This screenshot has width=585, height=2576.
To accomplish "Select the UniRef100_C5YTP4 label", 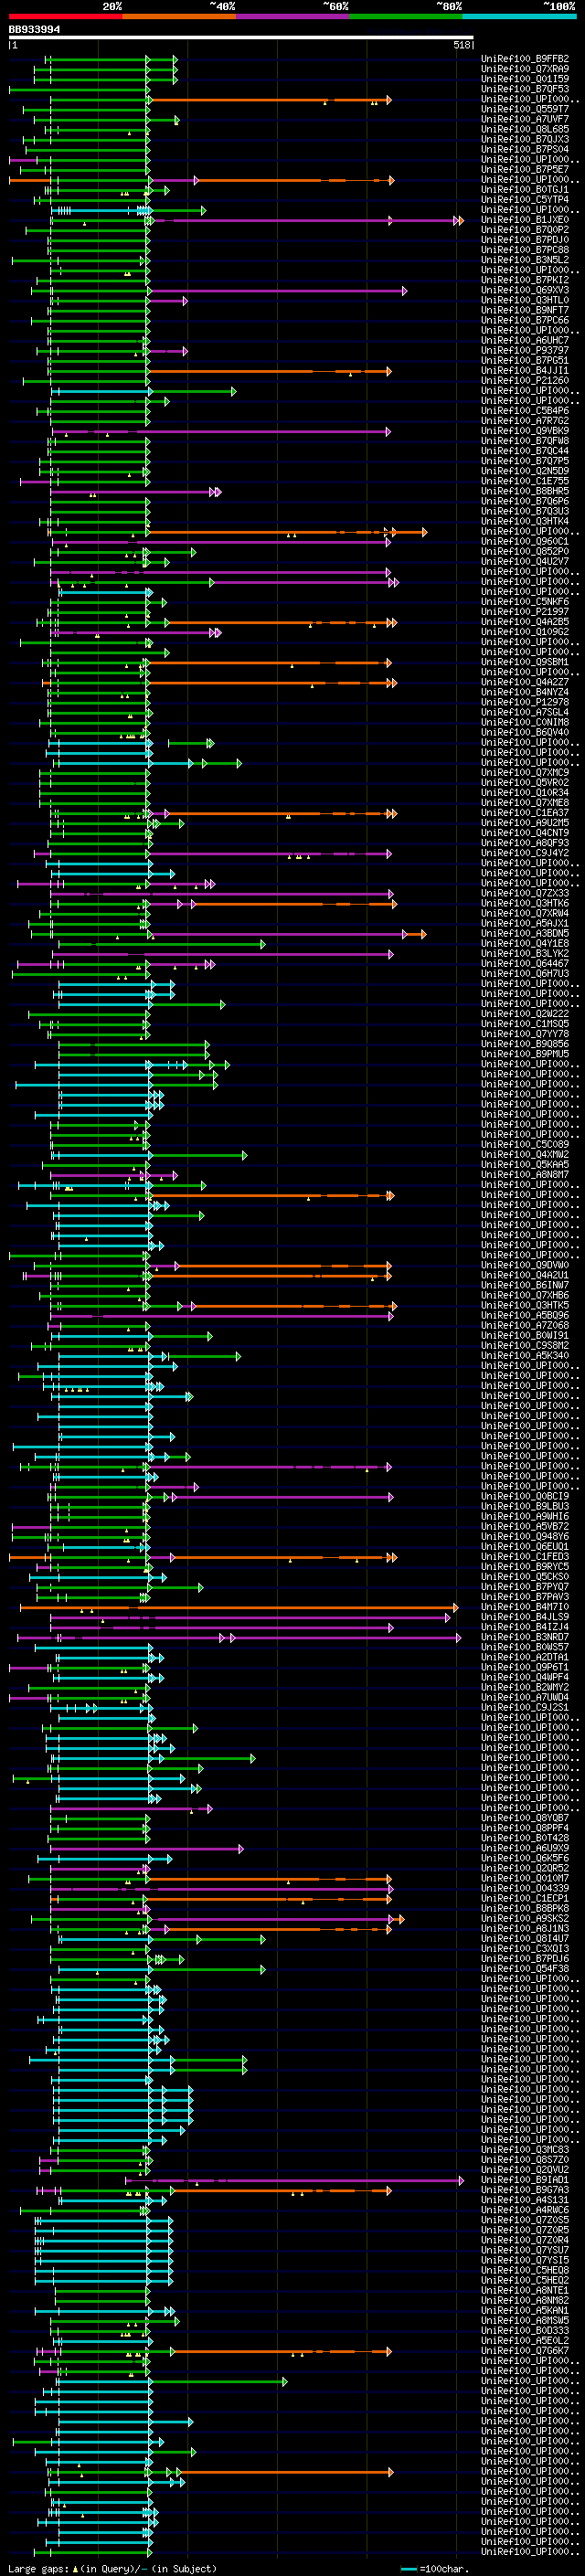I will point(525,200).
